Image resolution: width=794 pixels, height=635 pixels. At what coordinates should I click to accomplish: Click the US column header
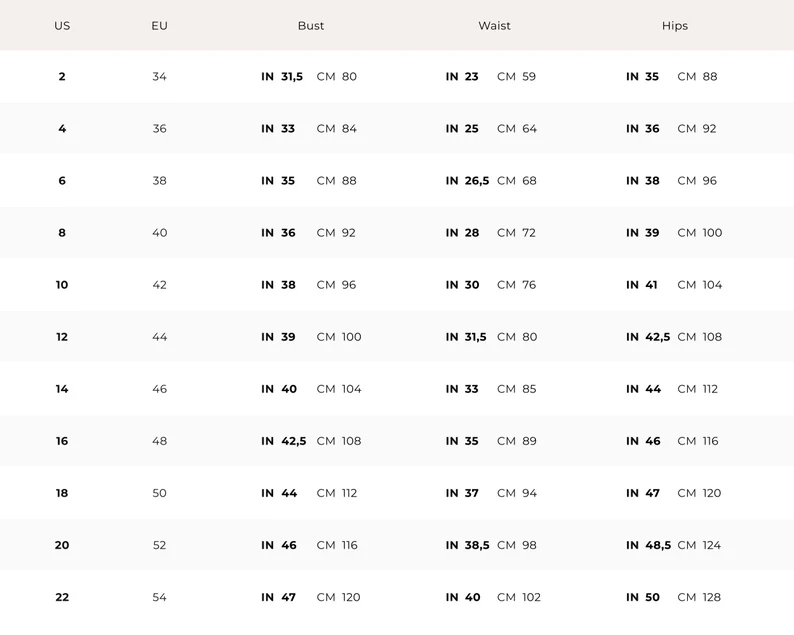[62, 26]
